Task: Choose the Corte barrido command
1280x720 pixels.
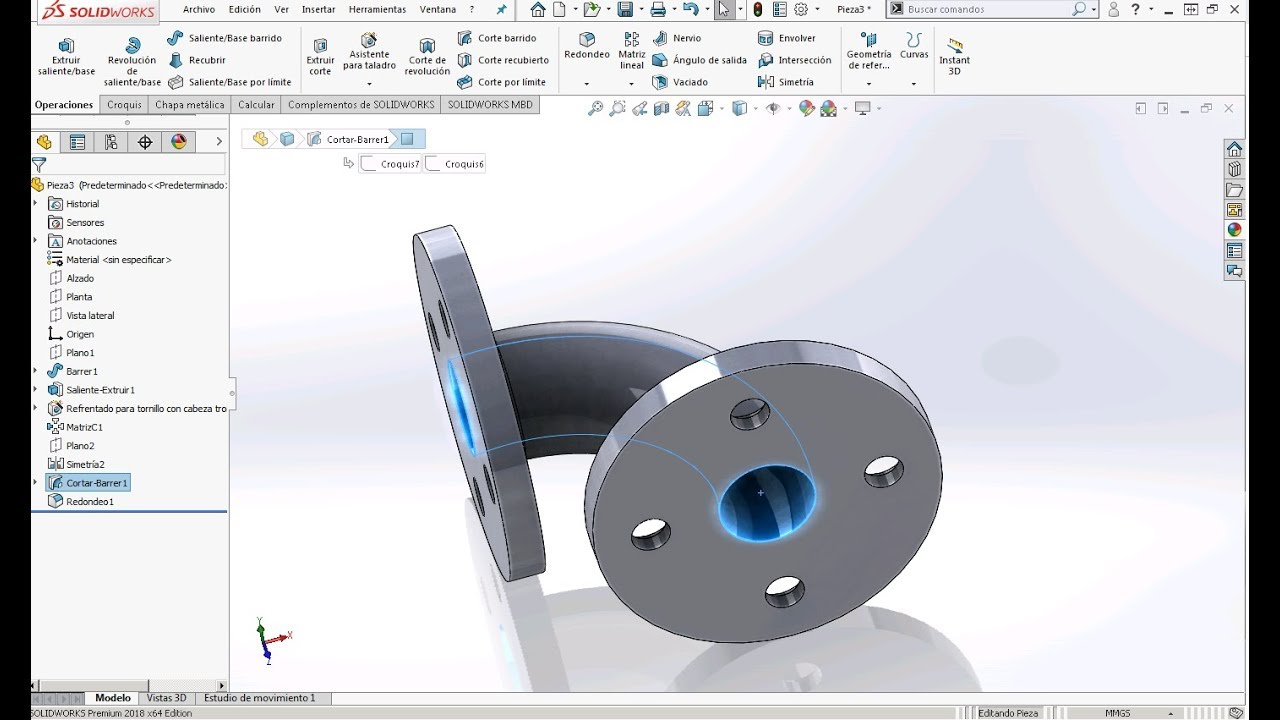Action: click(x=497, y=38)
